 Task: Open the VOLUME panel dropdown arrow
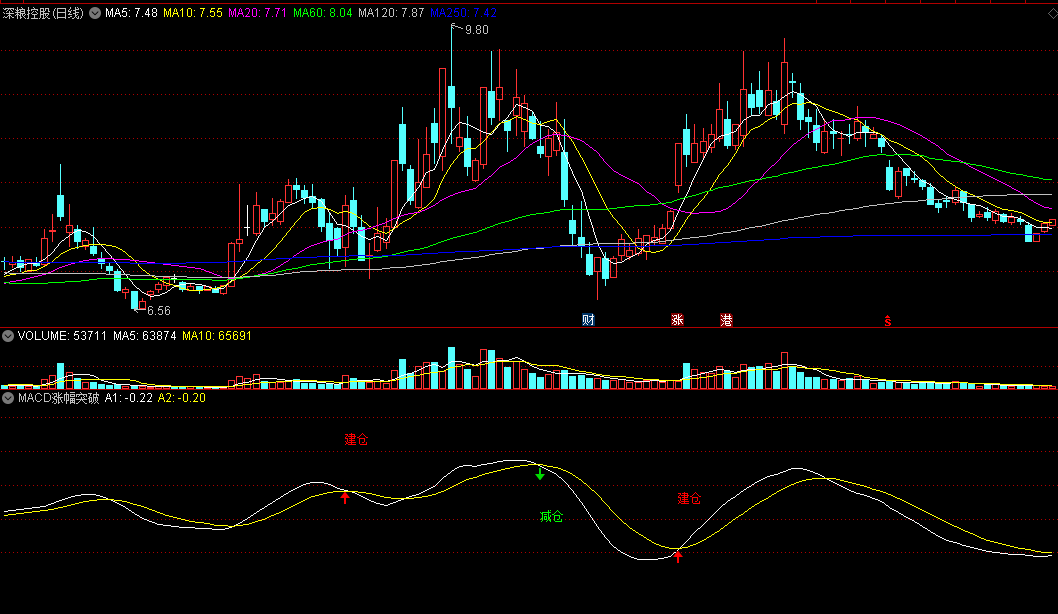[8, 335]
